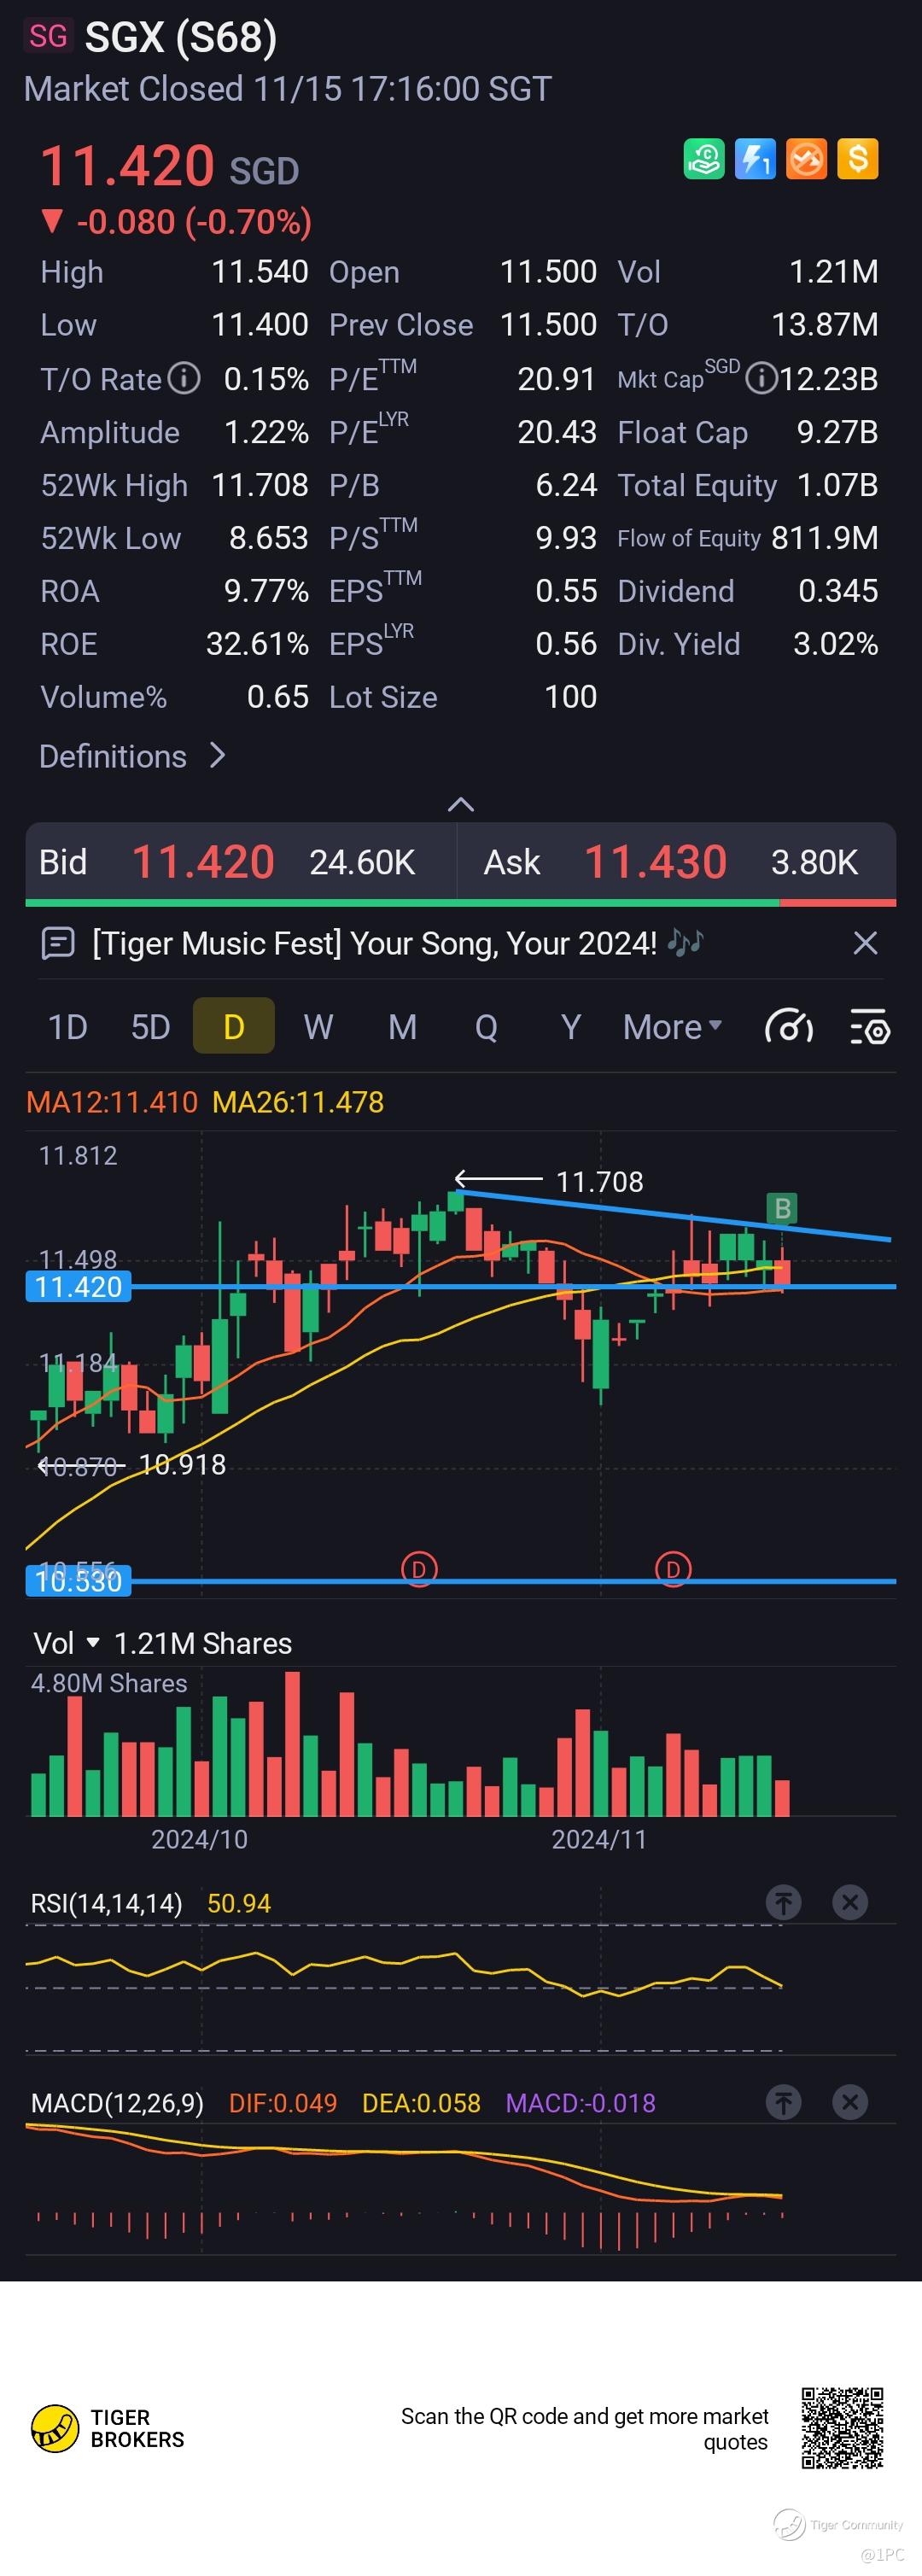
Task: Tap the Ask price 11.430
Action: (655, 862)
